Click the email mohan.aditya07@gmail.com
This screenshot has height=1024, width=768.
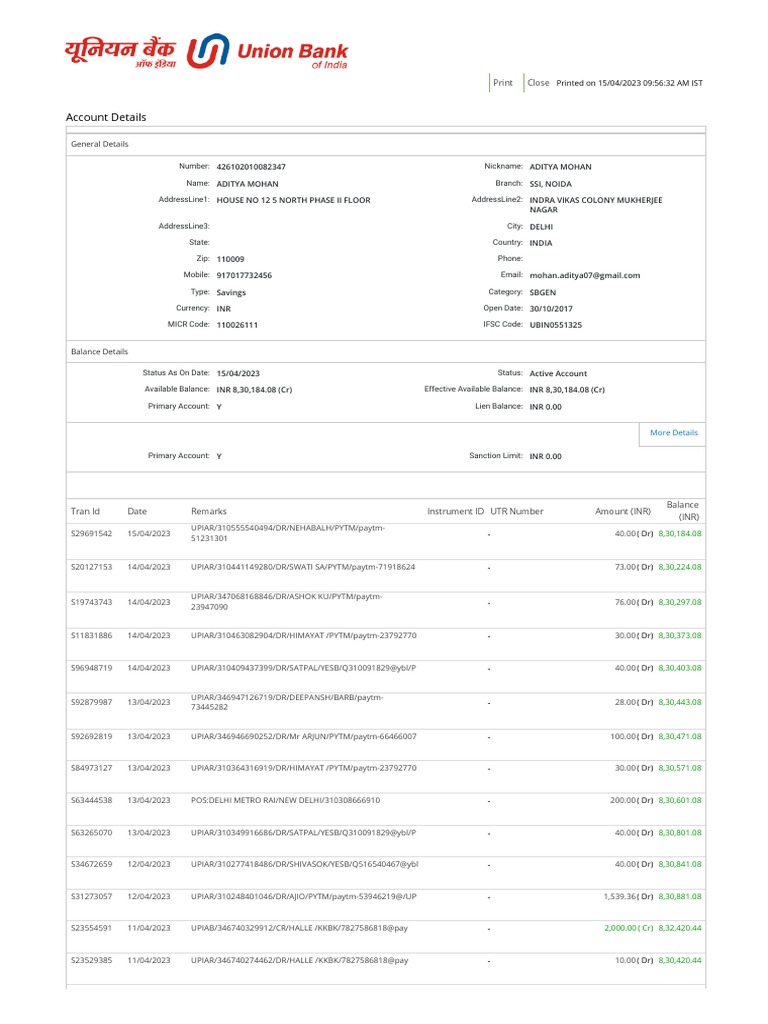pos(585,275)
